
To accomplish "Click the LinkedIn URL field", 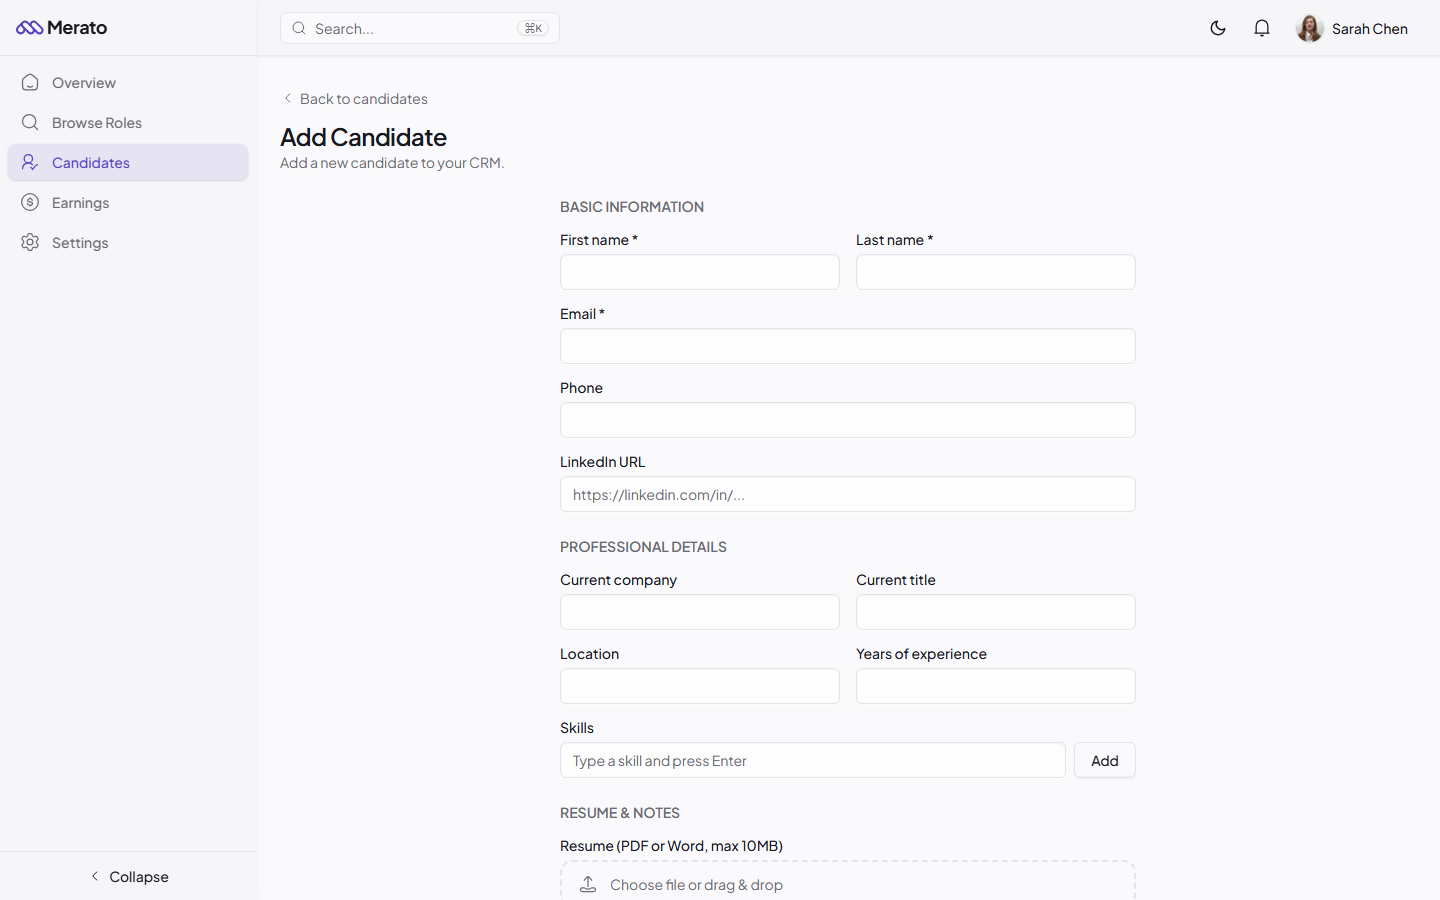I will [x=847, y=494].
